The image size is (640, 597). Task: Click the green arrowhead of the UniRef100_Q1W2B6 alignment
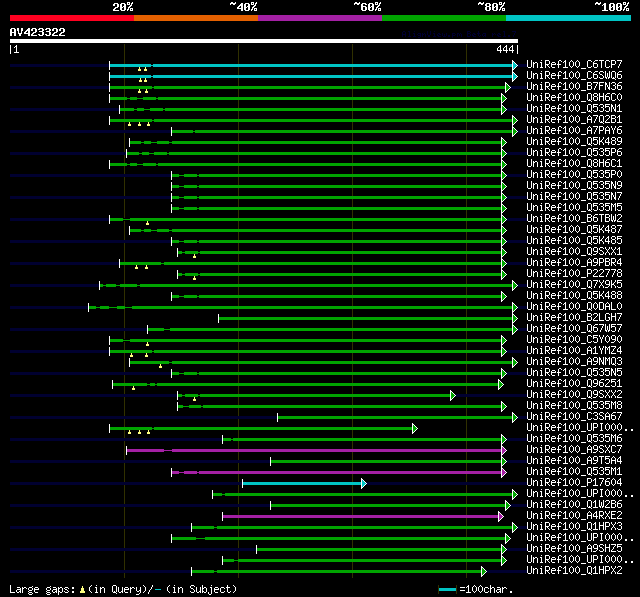pyautogui.click(x=508, y=506)
